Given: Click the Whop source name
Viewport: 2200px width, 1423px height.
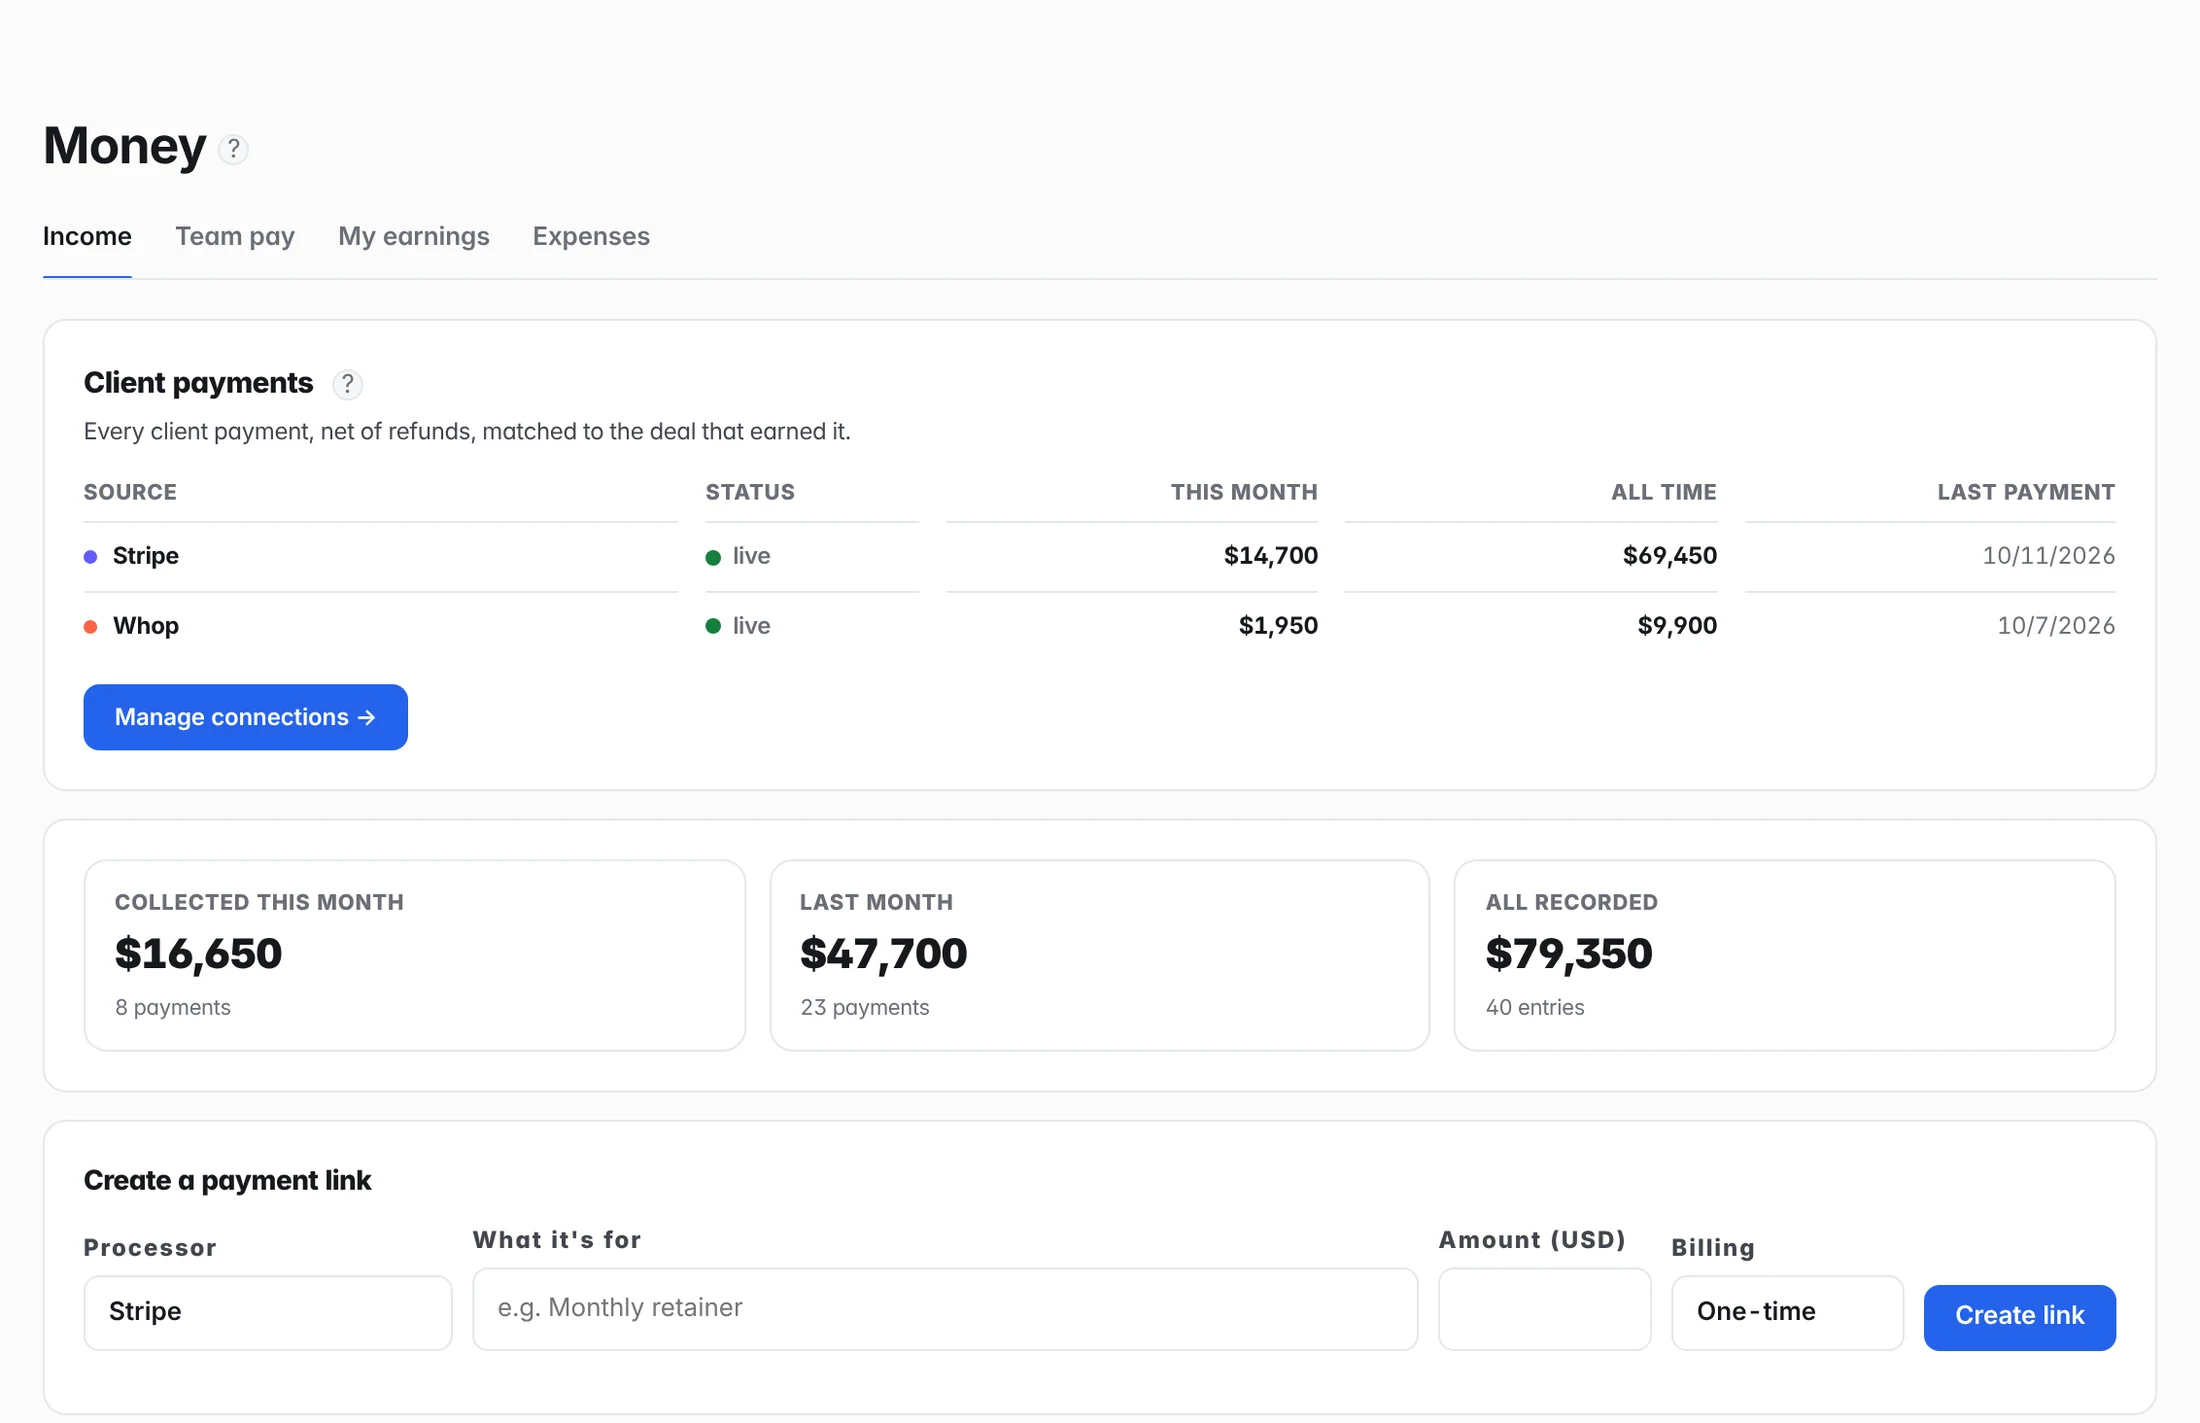Looking at the screenshot, I should coord(146,626).
